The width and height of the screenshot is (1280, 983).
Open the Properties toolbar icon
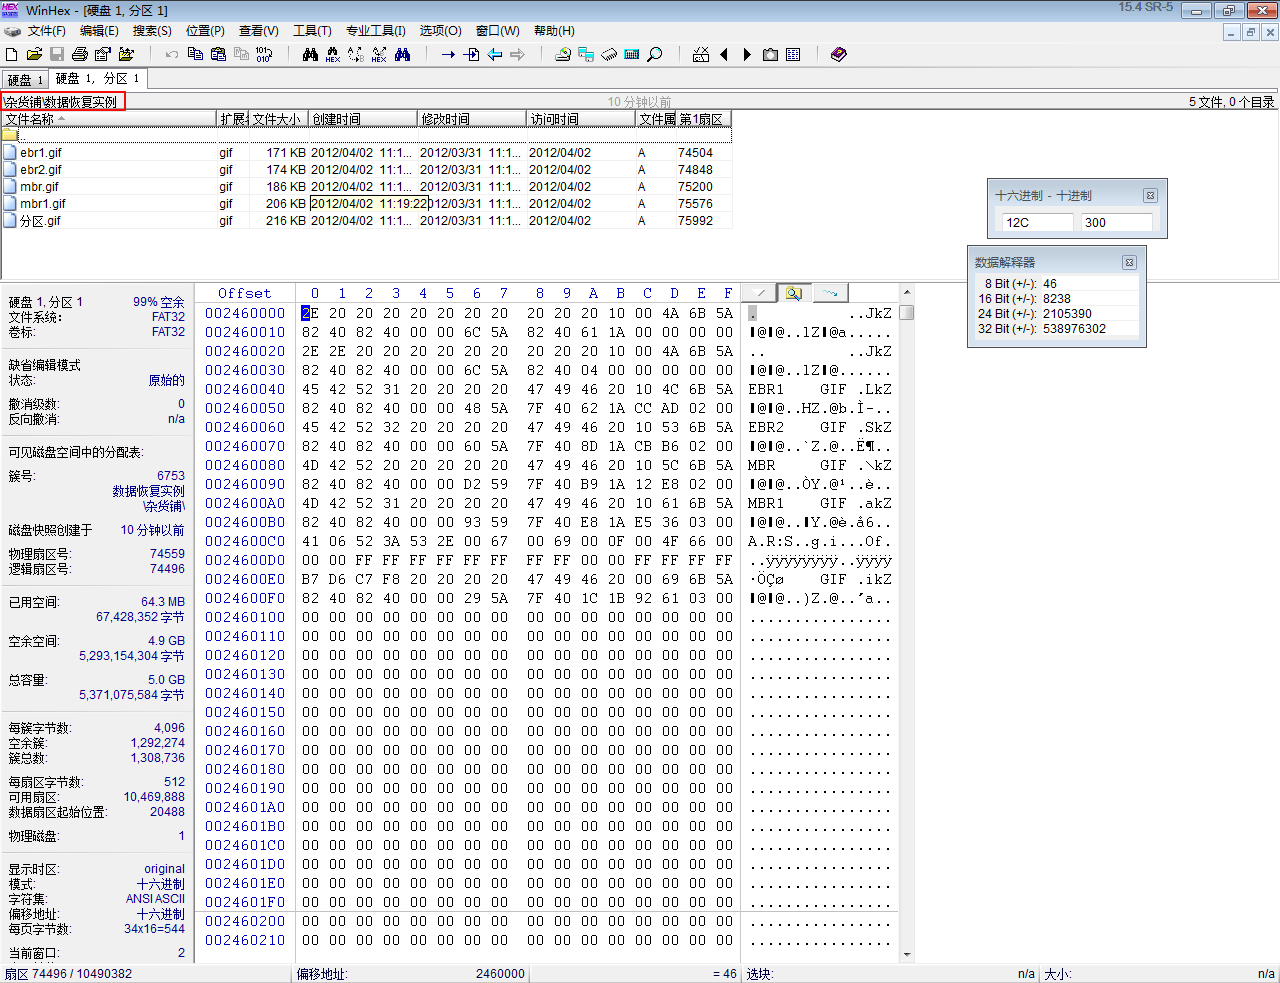103,54
